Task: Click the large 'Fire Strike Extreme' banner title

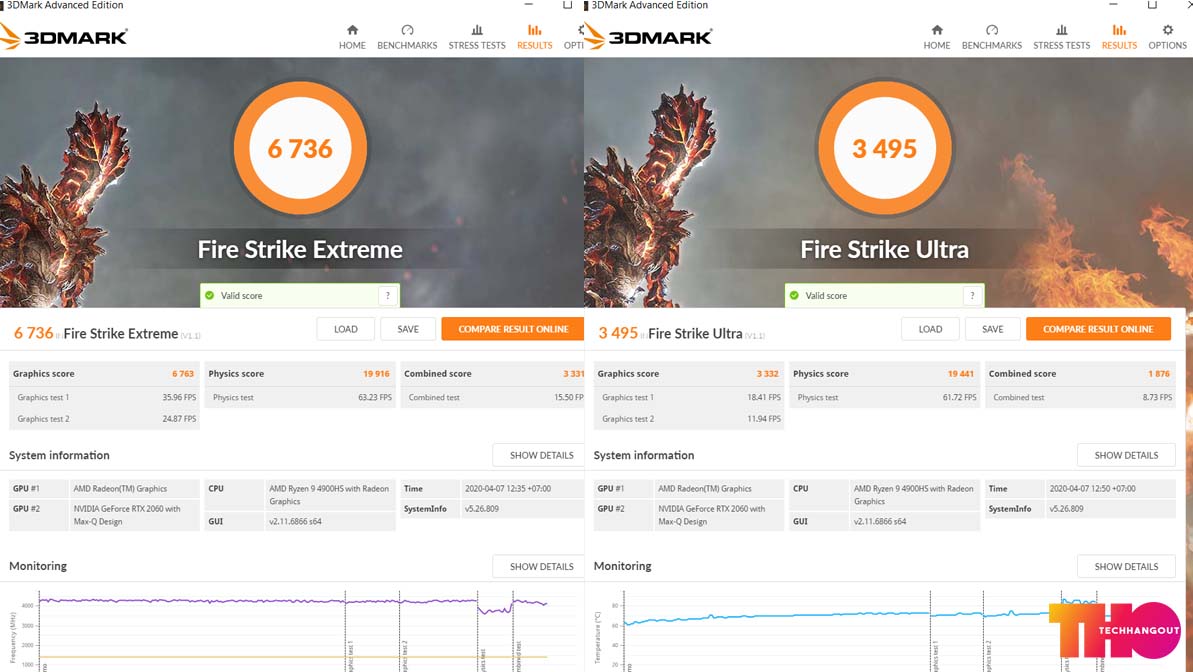Action: [301, 250]
